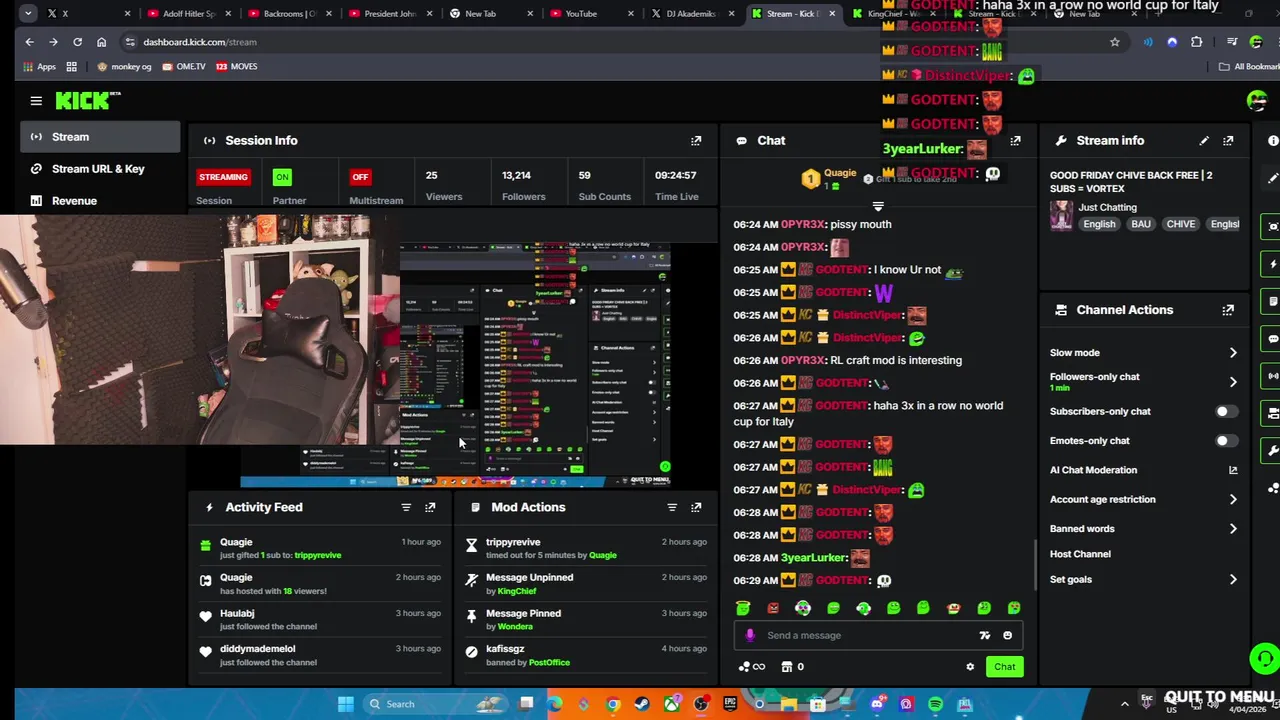Click the Just Chatting category thumbnail

pos(1061,215)
